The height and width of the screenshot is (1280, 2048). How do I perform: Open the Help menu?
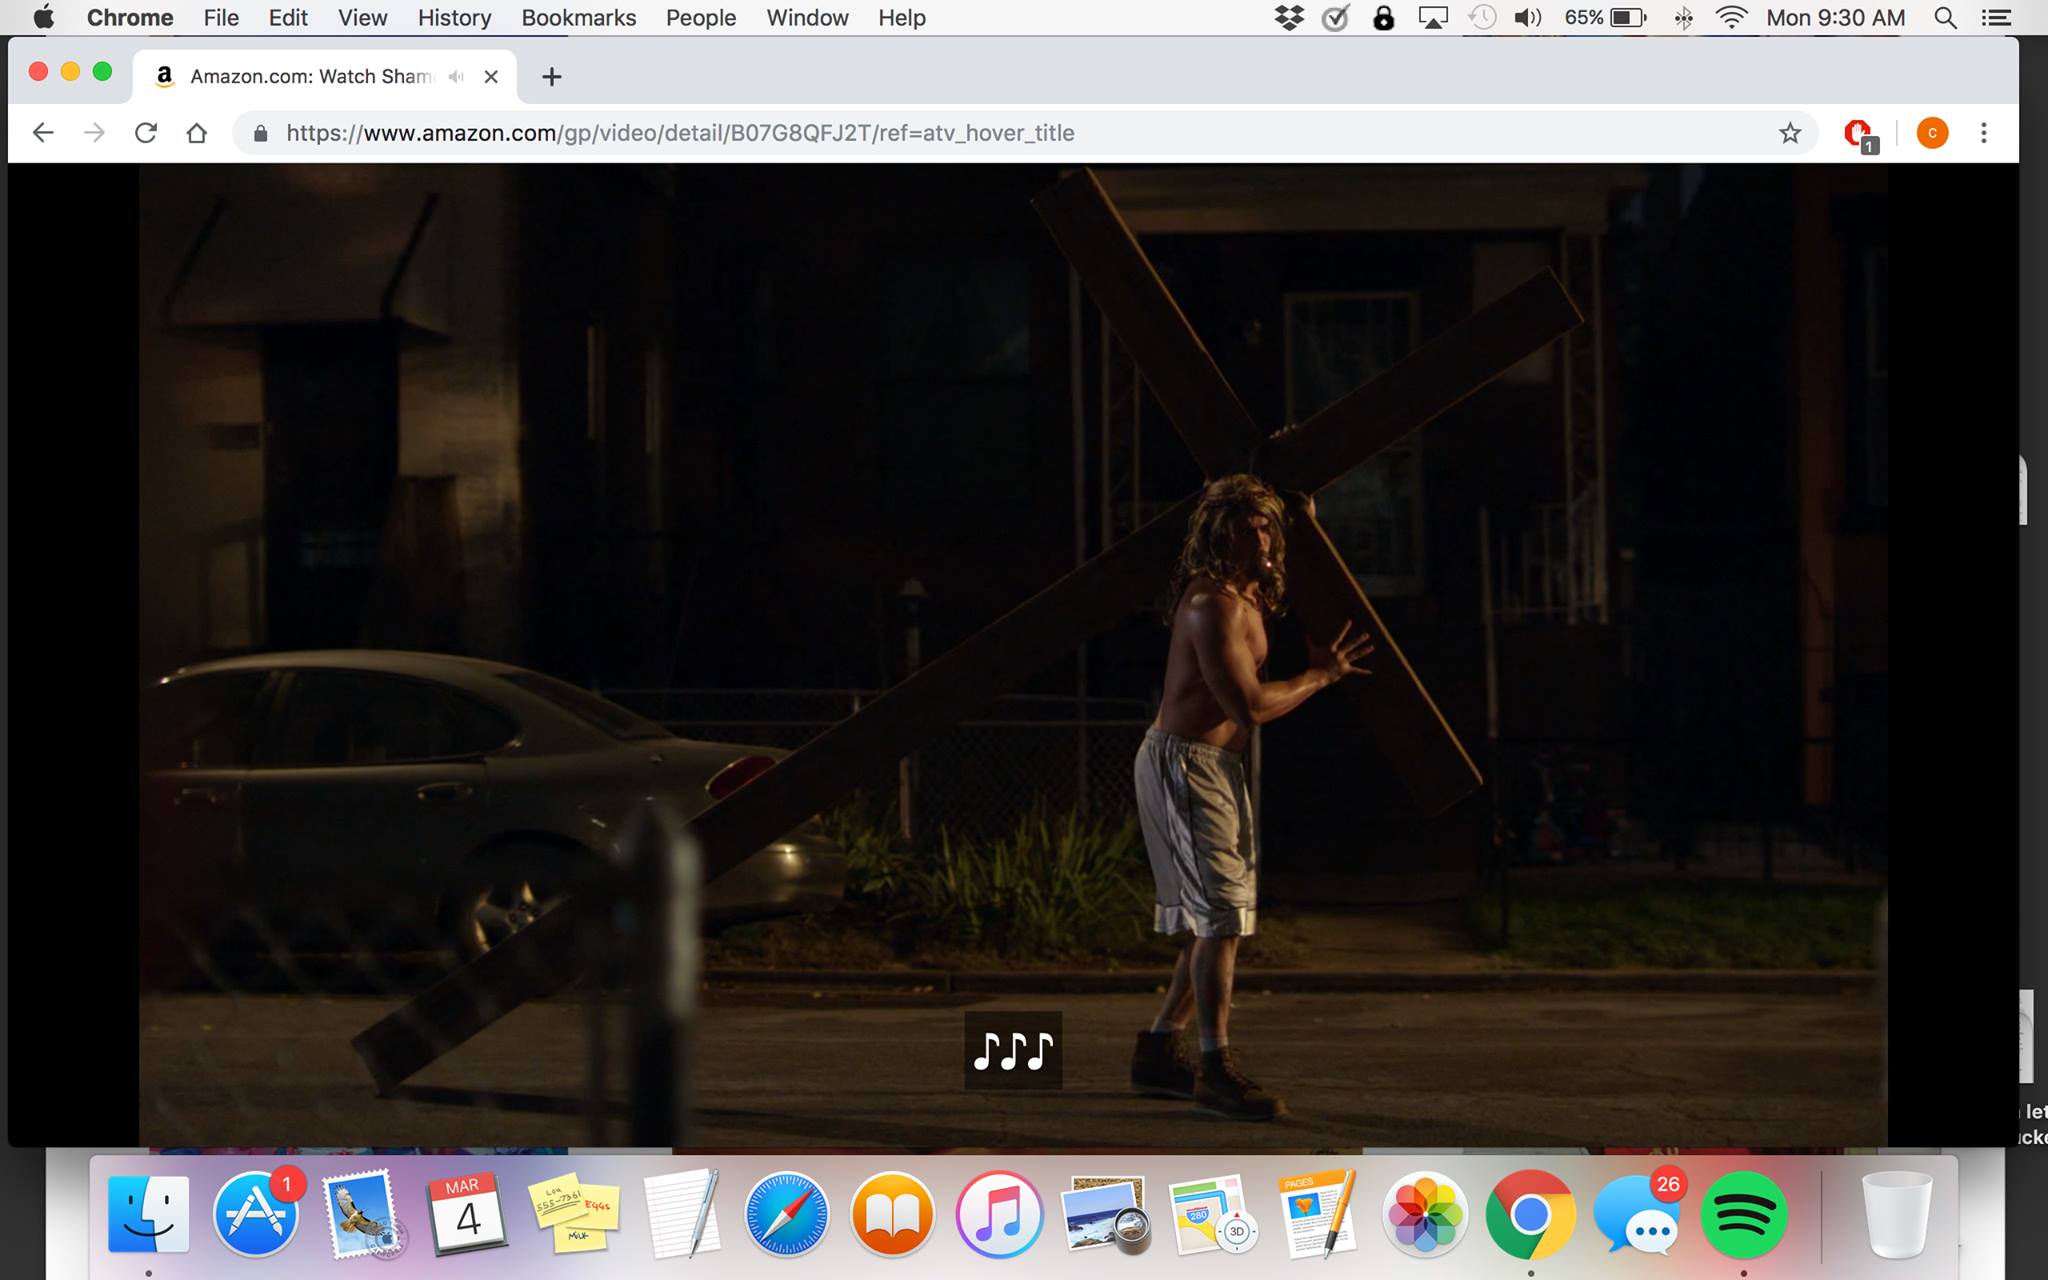(x=902, y=18)
